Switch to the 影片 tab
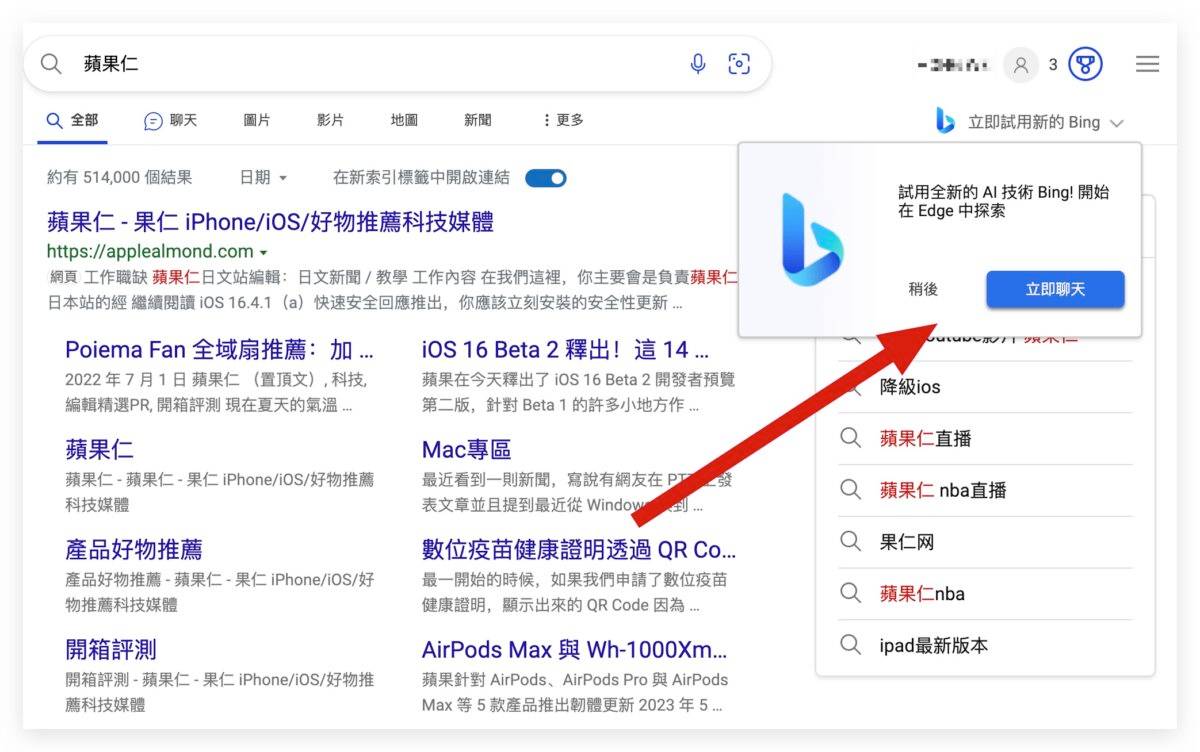Viewport: 1200px width, 752px height. point(330,120)
